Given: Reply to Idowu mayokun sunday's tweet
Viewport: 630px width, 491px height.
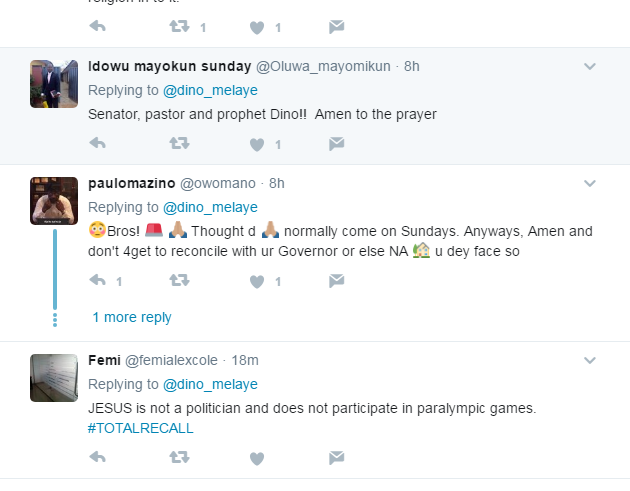Looking at the screenshot, I should tap(98, 144).
